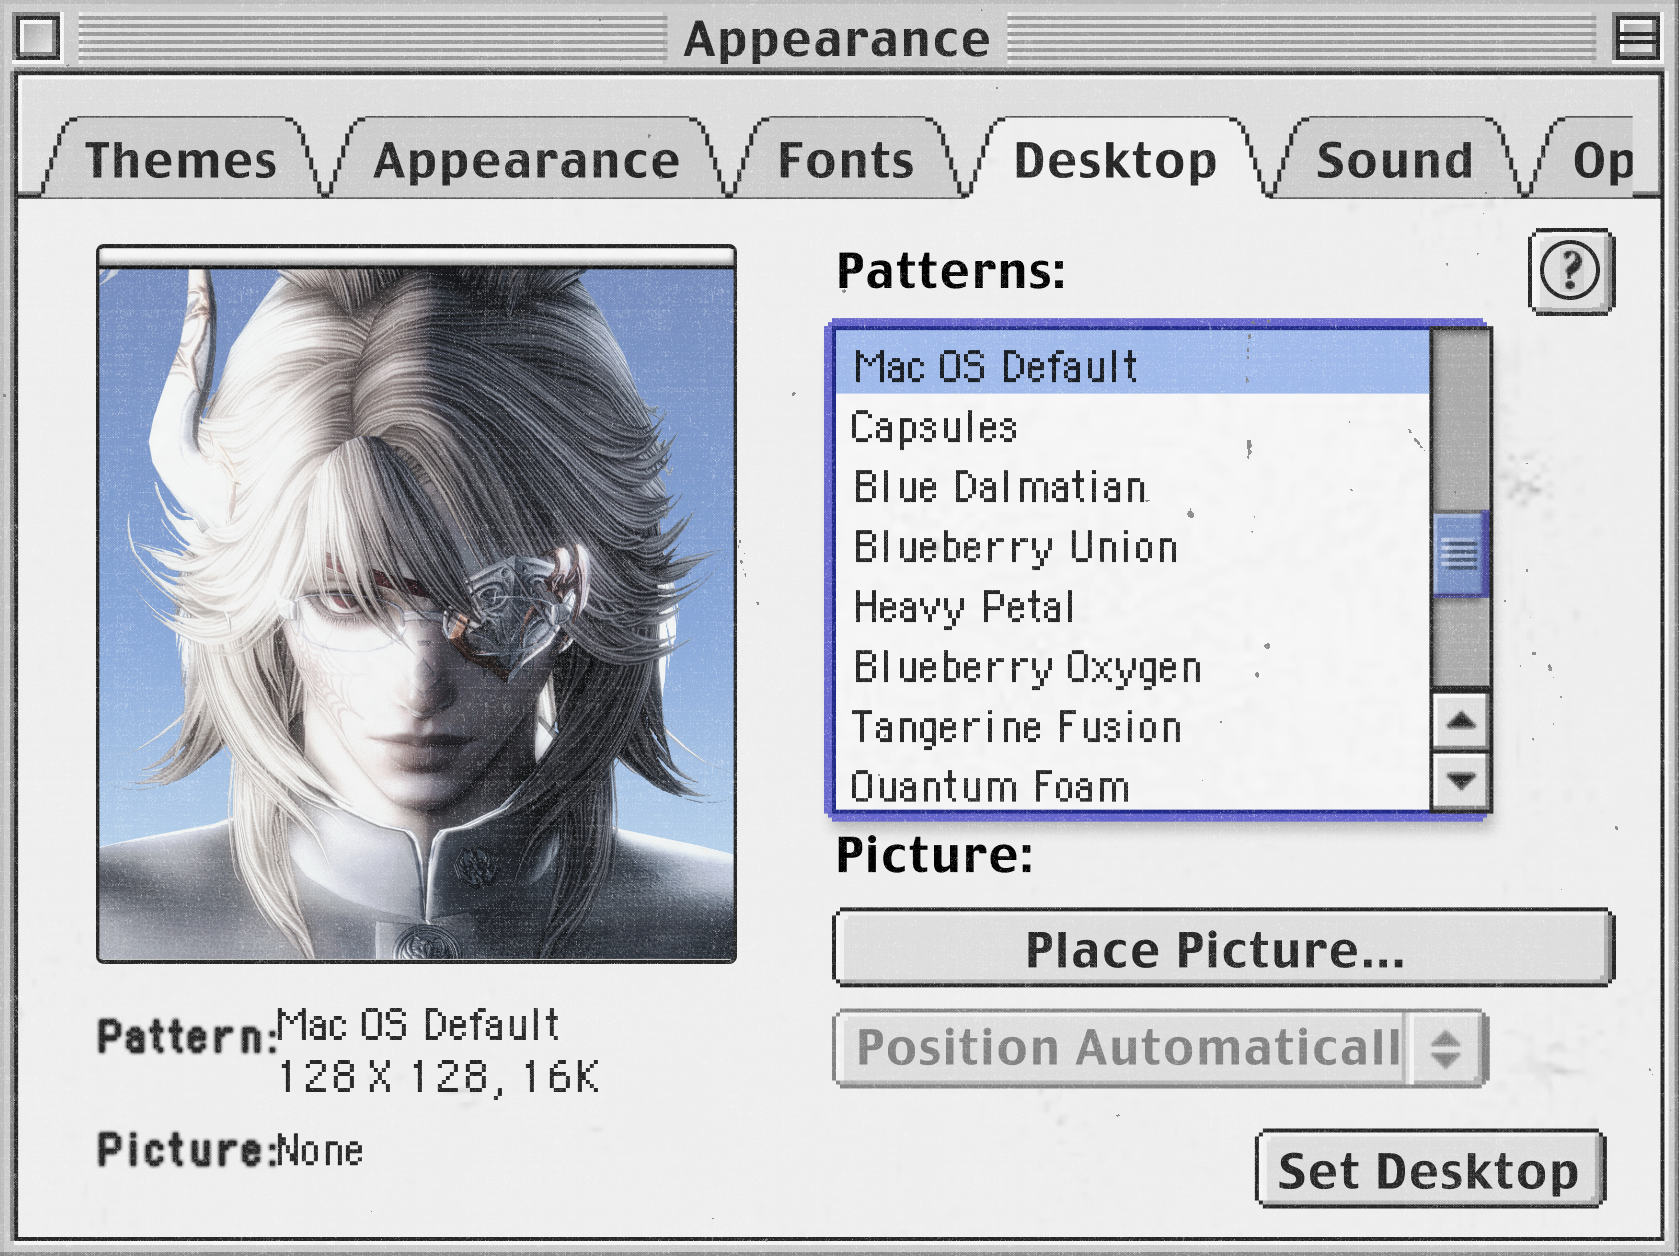1679x1256 pixels.
Task: Choose the Capsules pattern
Action: [x=1132, y=427]
